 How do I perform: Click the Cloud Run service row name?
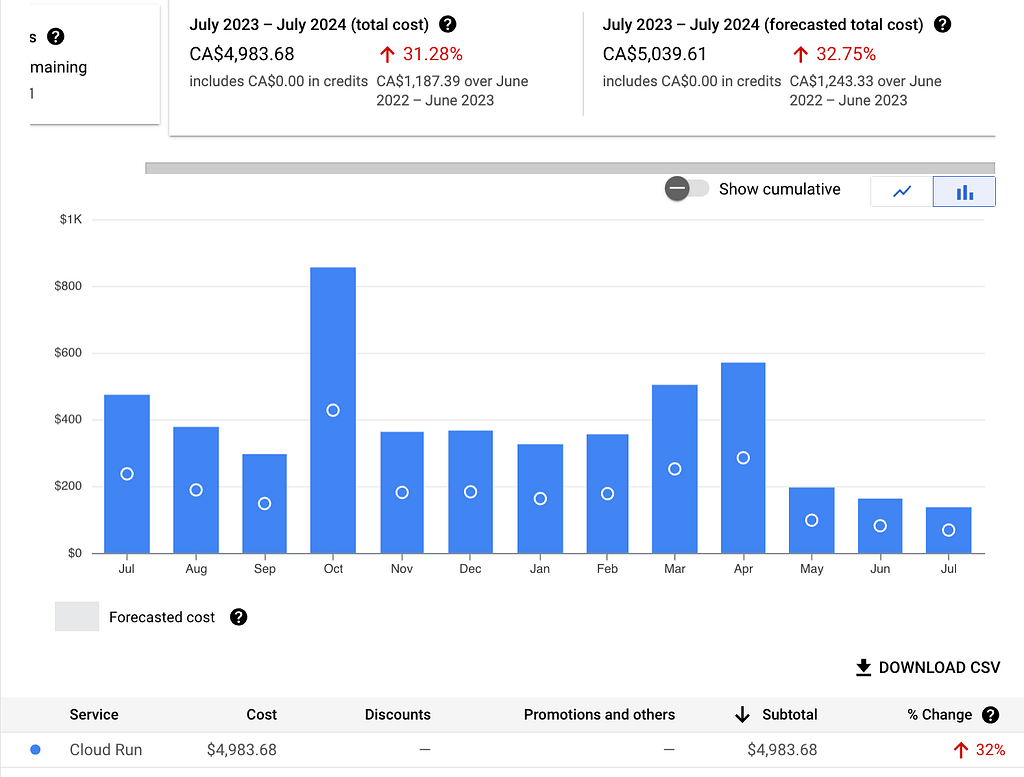pyautogui.click(x=106, y=750)
